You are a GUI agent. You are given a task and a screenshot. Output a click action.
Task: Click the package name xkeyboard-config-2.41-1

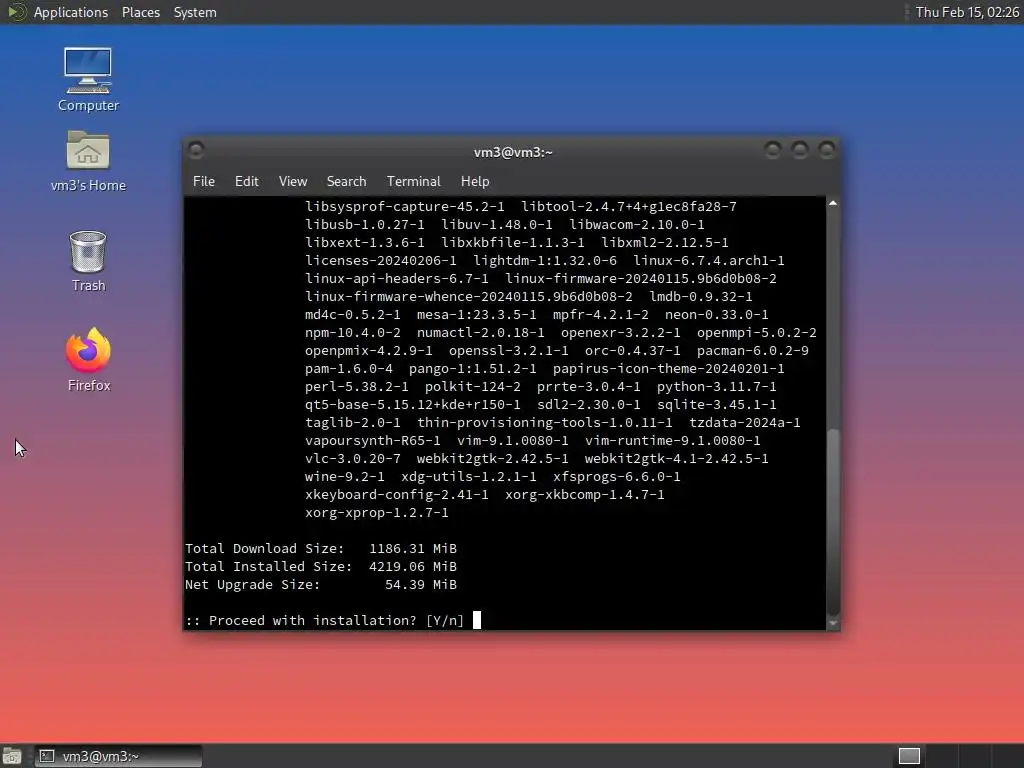396,494
